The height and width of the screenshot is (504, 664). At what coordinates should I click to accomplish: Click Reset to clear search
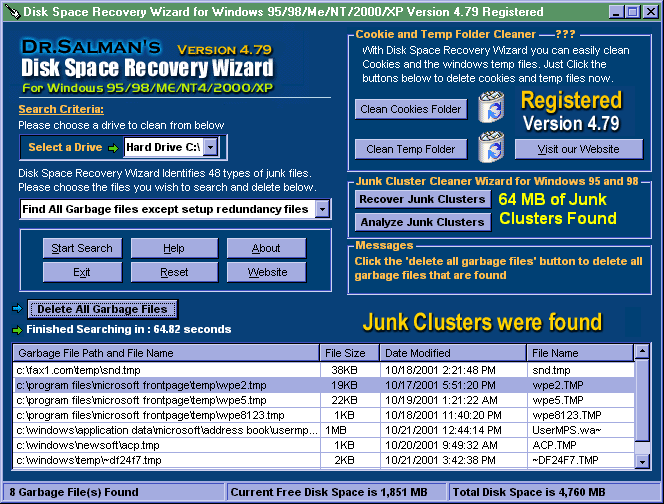point(174,272)
